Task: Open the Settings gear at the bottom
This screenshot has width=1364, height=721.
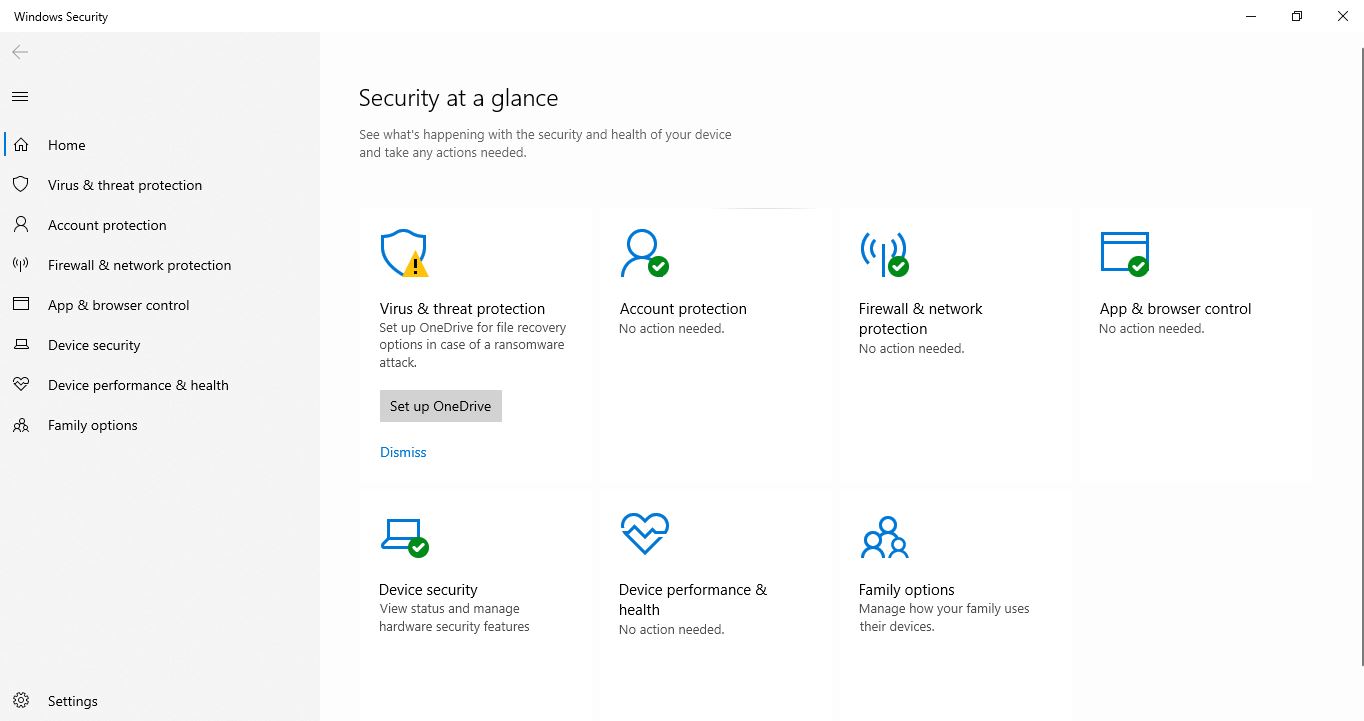Action: (20, 700)
